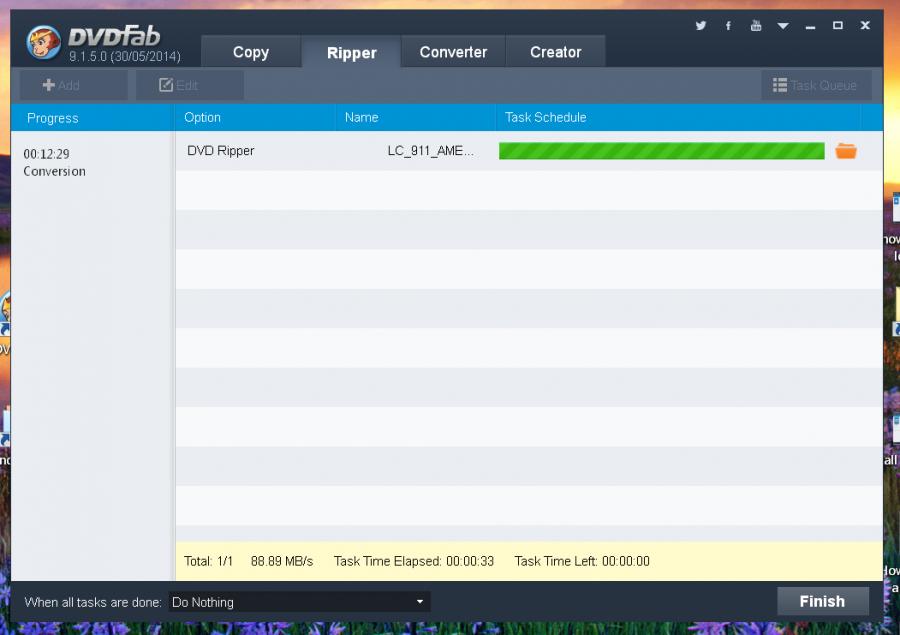900x635 pixels.
Task: Open DVDFab's Facebook page icon
Action: pos(728,26)
